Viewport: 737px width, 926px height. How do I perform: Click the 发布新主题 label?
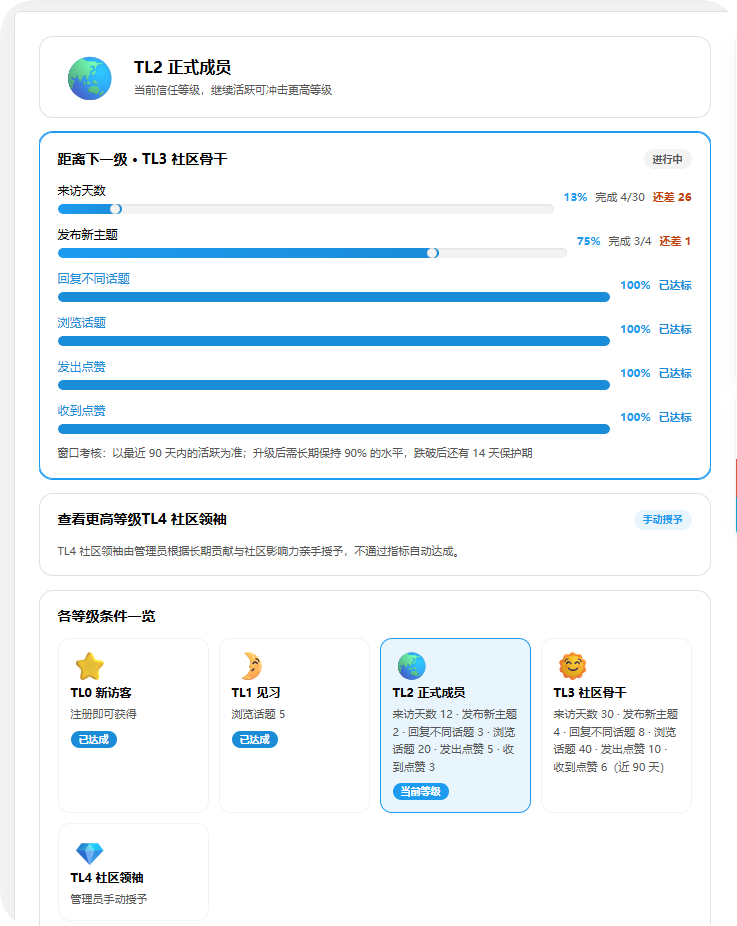click(87, 235)
